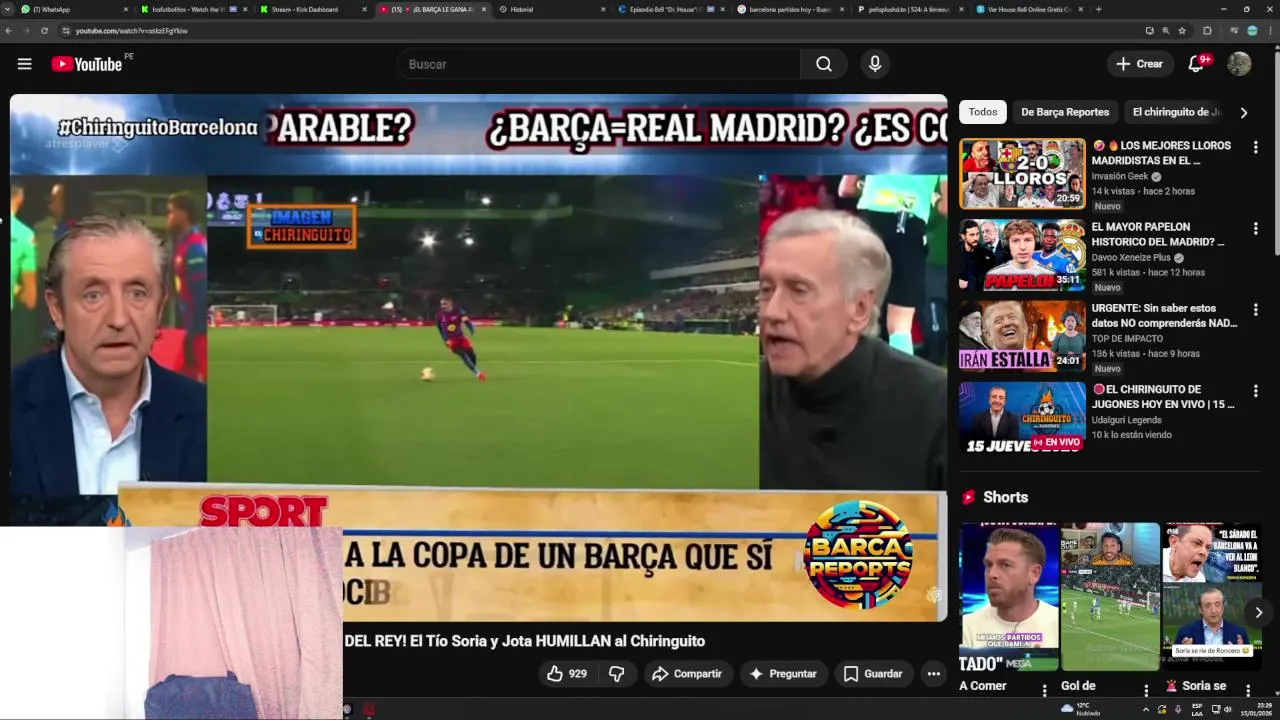Open options menu for EL CHIRINGUITO DE JUGONES video
The image size is (1280, 720).
tap(1255, 391)
